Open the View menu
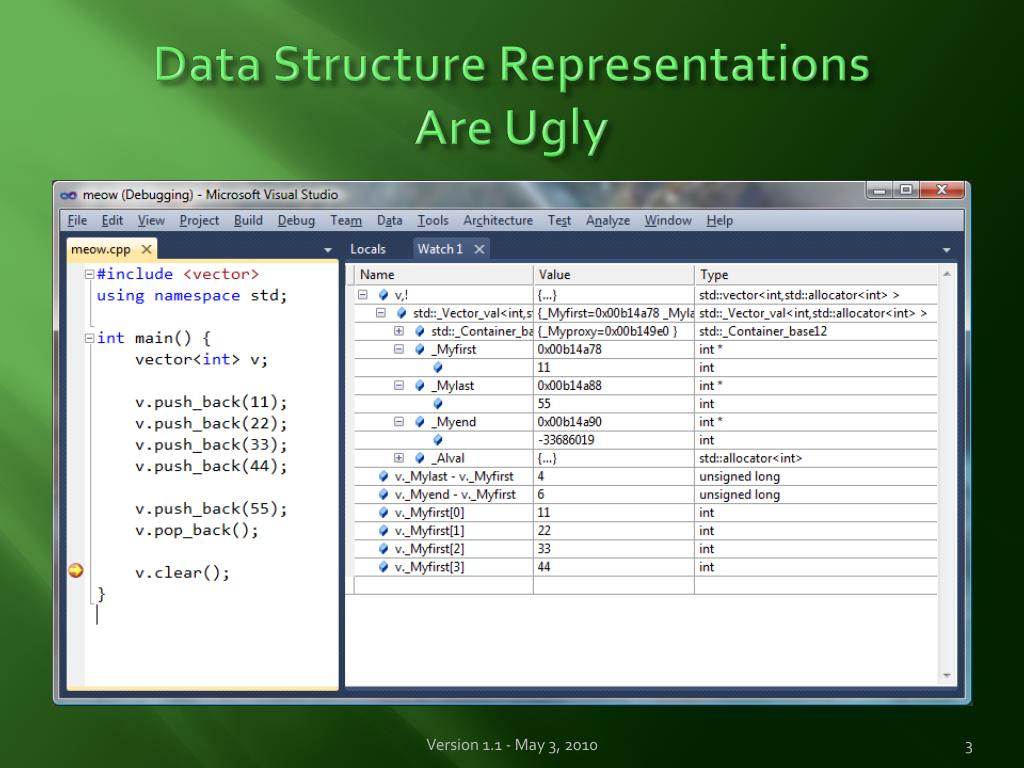 point(151,221)
